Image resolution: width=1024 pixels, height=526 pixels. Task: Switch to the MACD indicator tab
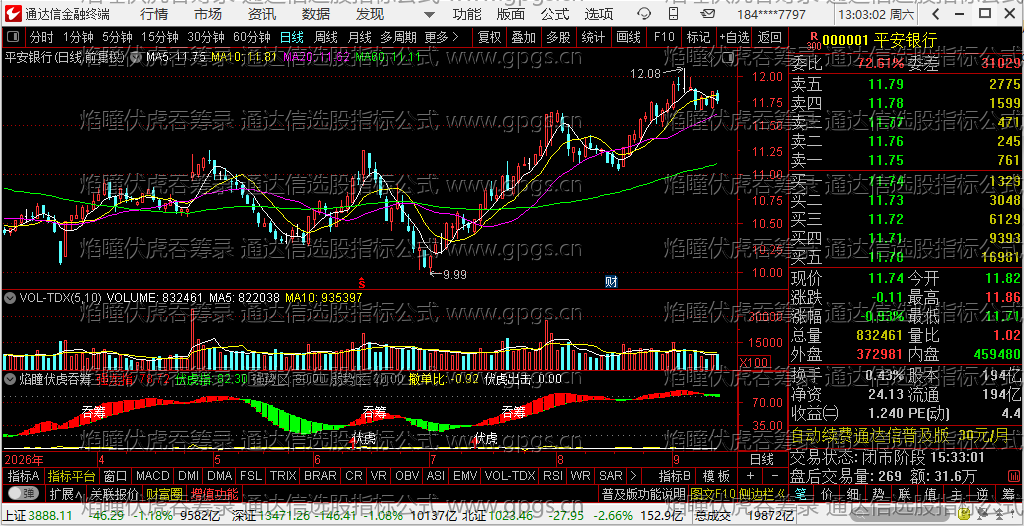(153, 475)
